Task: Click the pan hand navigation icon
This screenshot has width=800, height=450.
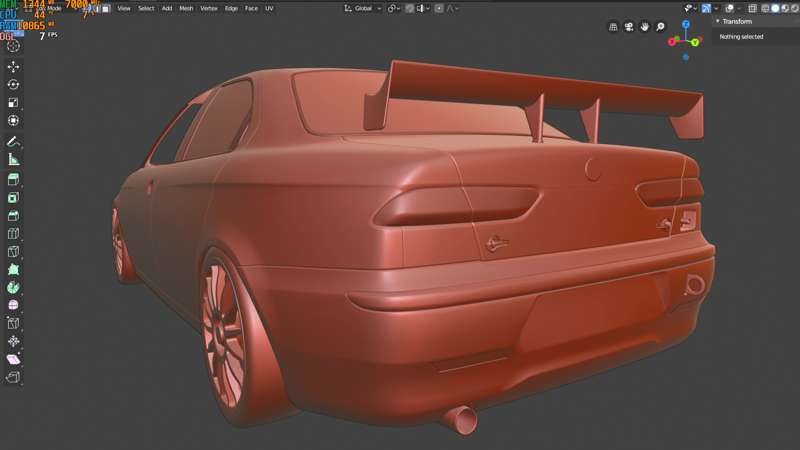Action: (x=646, y=27)
